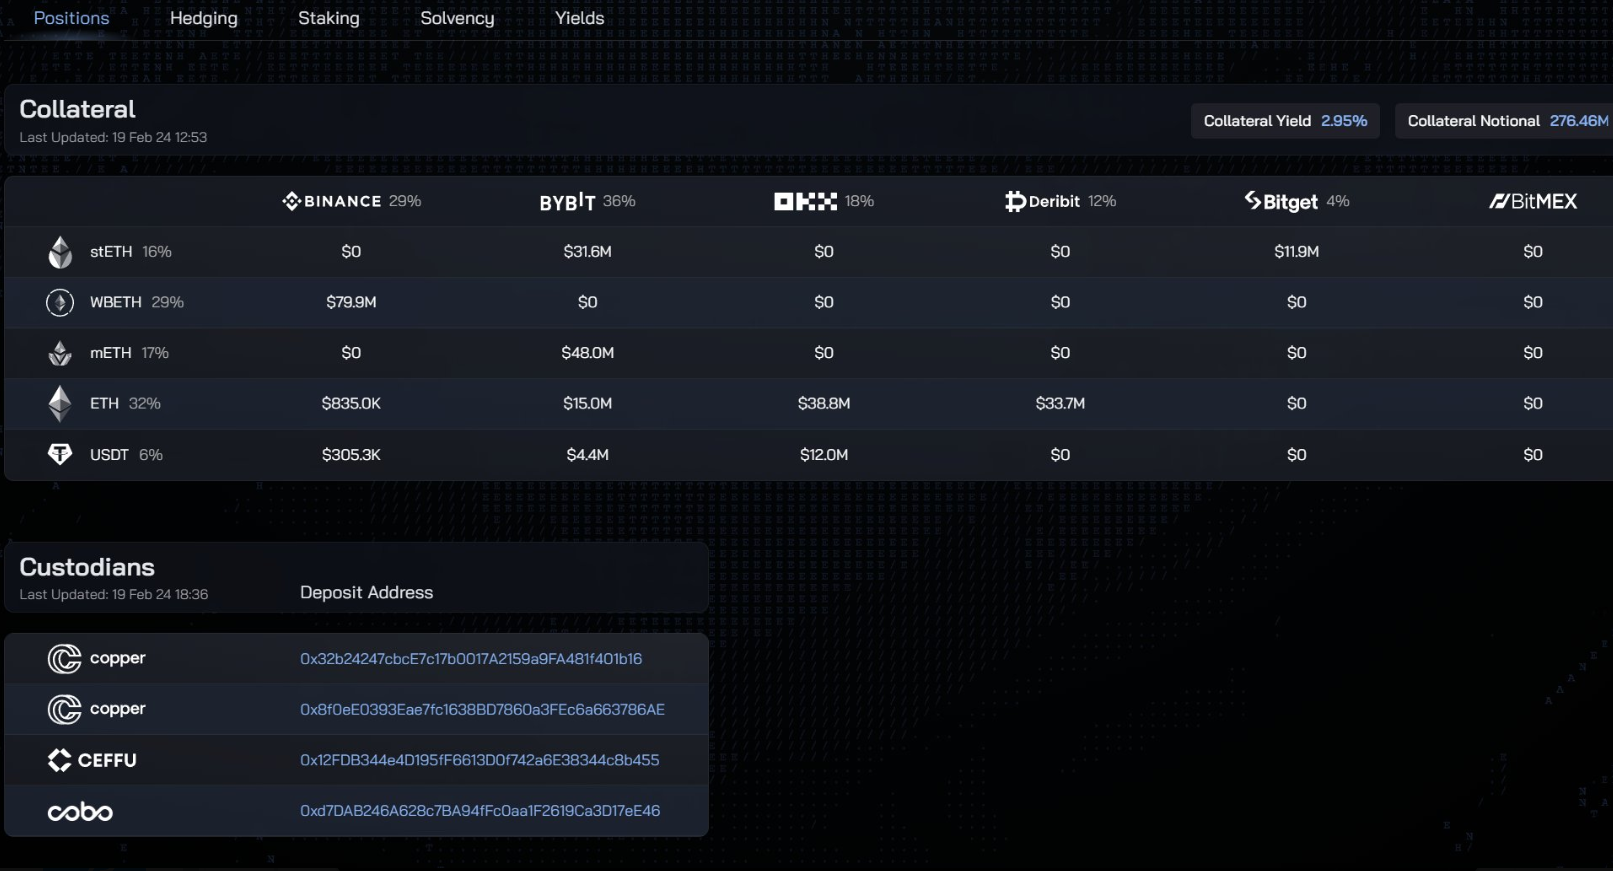This screenshot has height=871, width=1613.
Task: Click the Binance 29% allocation figure
Action: pos(405,201)
